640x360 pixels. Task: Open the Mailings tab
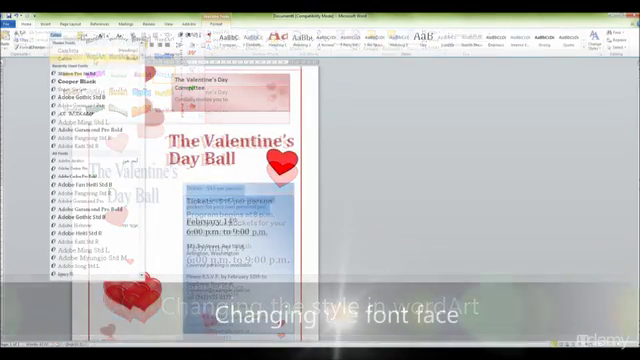(x=126, y=24)
